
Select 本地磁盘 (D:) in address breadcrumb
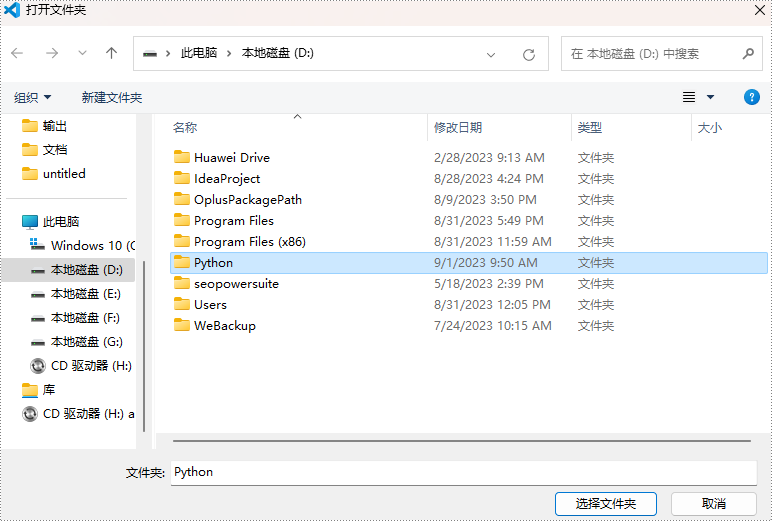click(x=278, y=53)
